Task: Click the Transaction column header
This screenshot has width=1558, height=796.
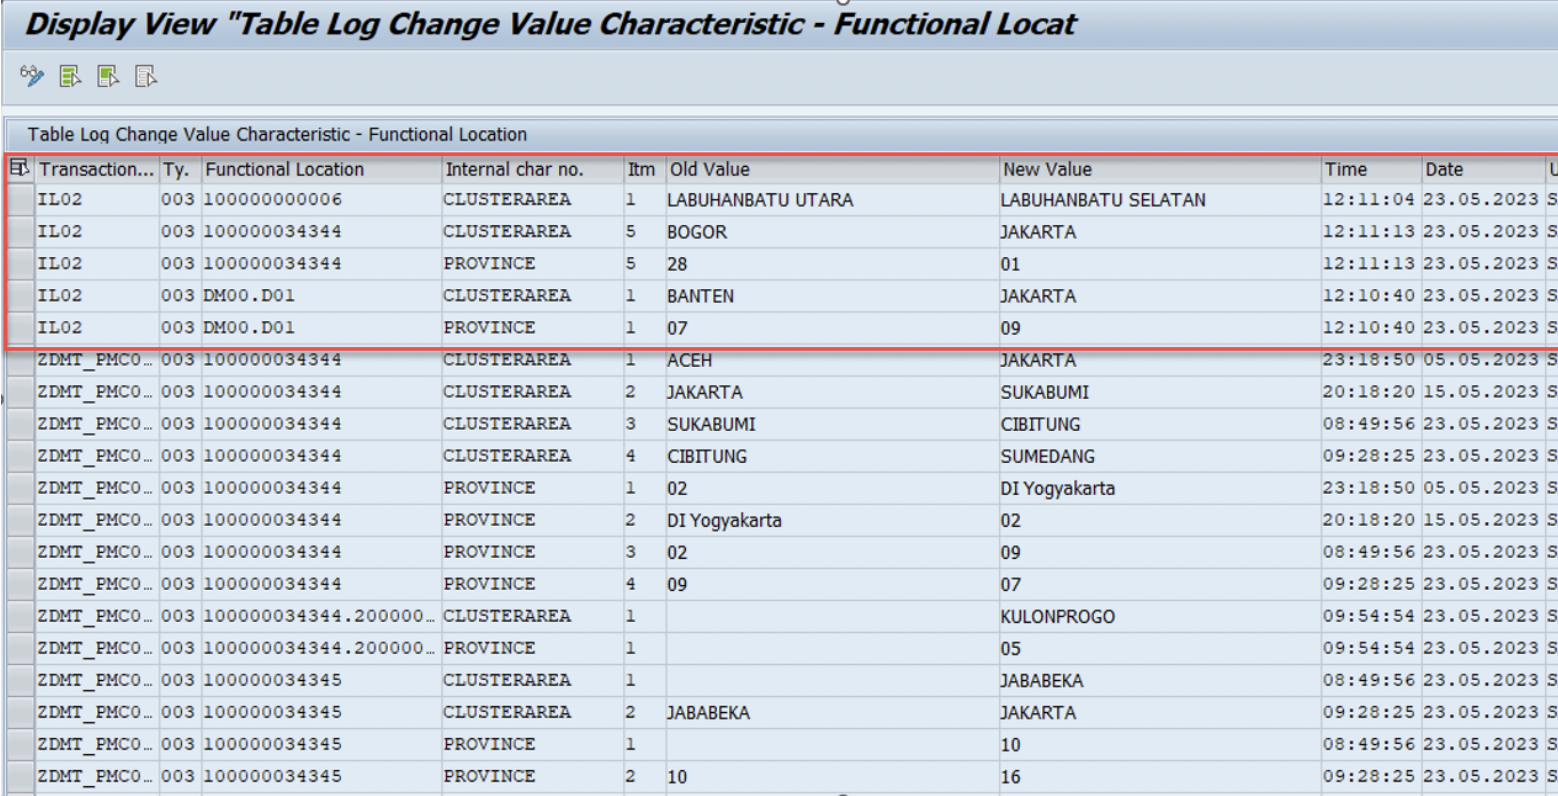Action: 96,169
